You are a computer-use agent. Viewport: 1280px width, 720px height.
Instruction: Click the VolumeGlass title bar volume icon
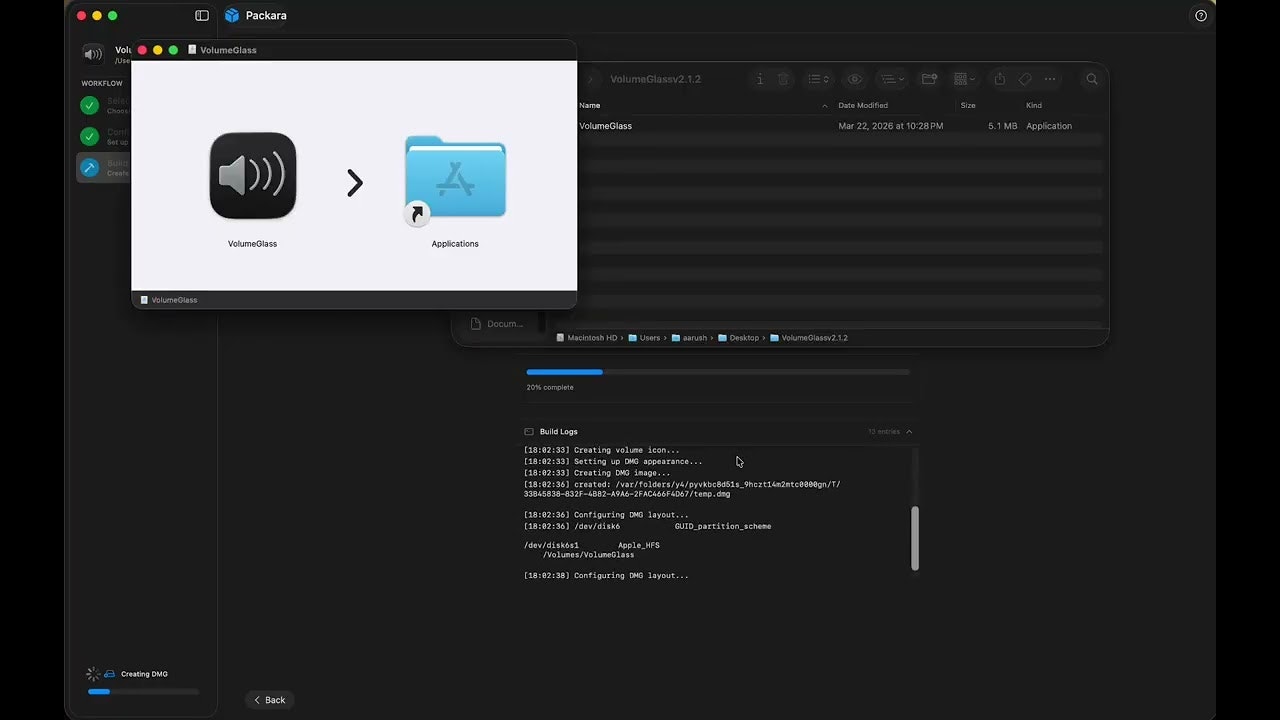pyautogui.click(x=192, y=50)
